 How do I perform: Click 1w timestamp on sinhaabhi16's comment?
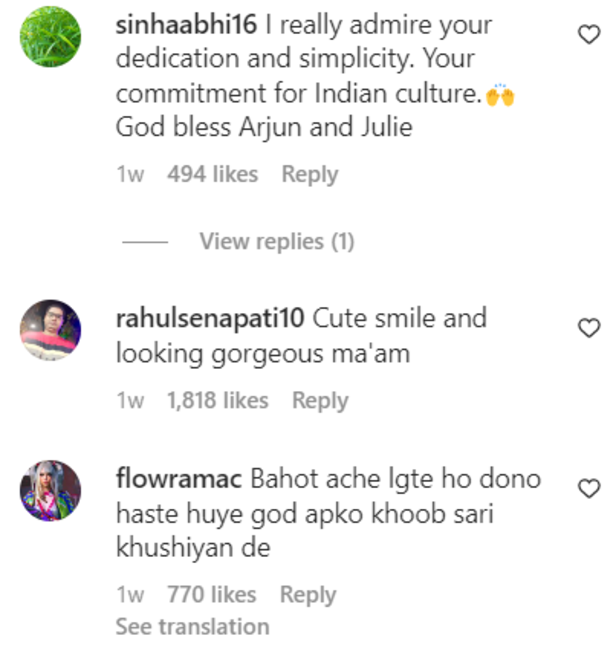tap(130, 174)
